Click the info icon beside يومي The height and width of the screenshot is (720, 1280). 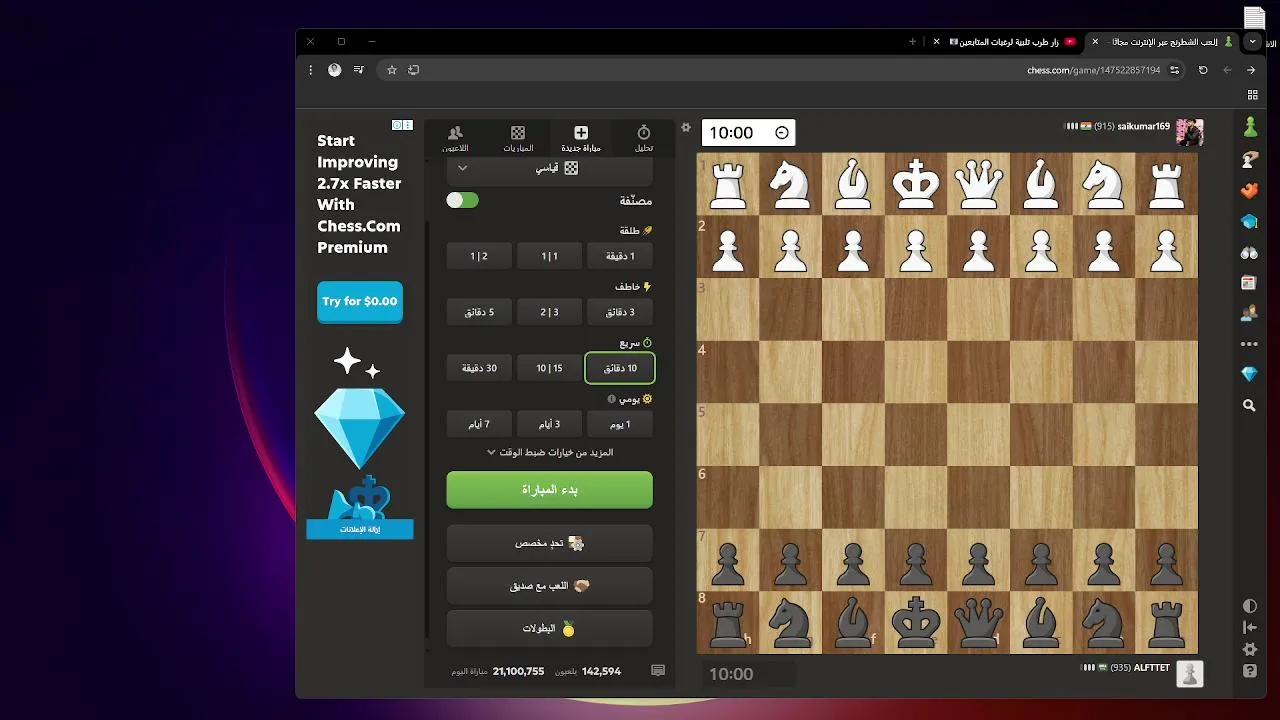coord(612,399)
